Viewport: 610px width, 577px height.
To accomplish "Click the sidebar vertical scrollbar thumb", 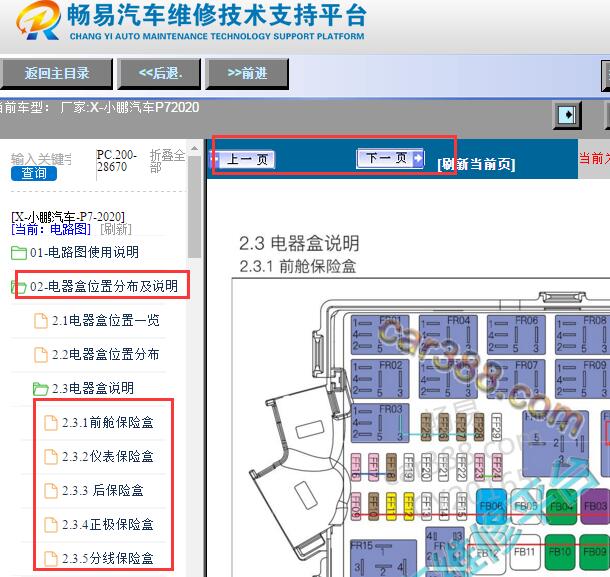I will [195, 206].
